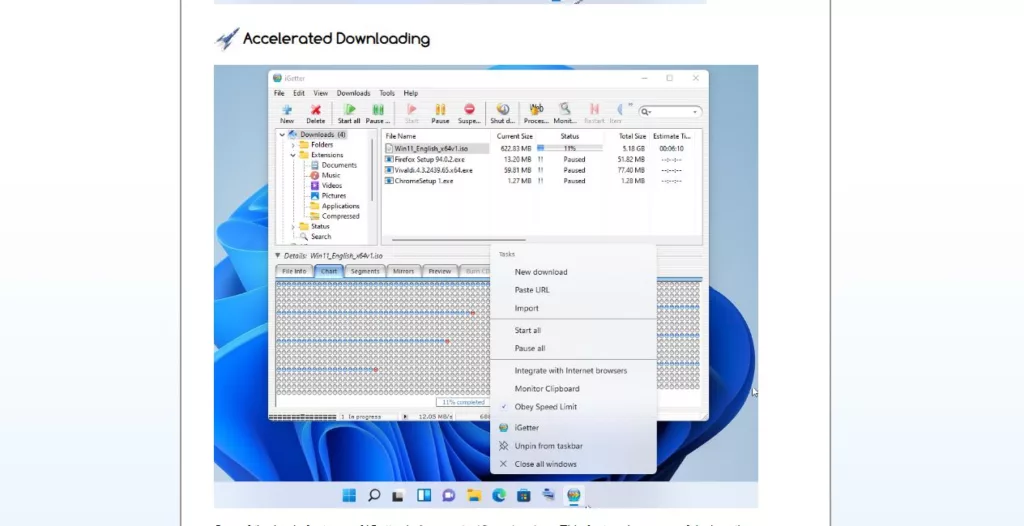Open the Edit menu

coord(298,93)
